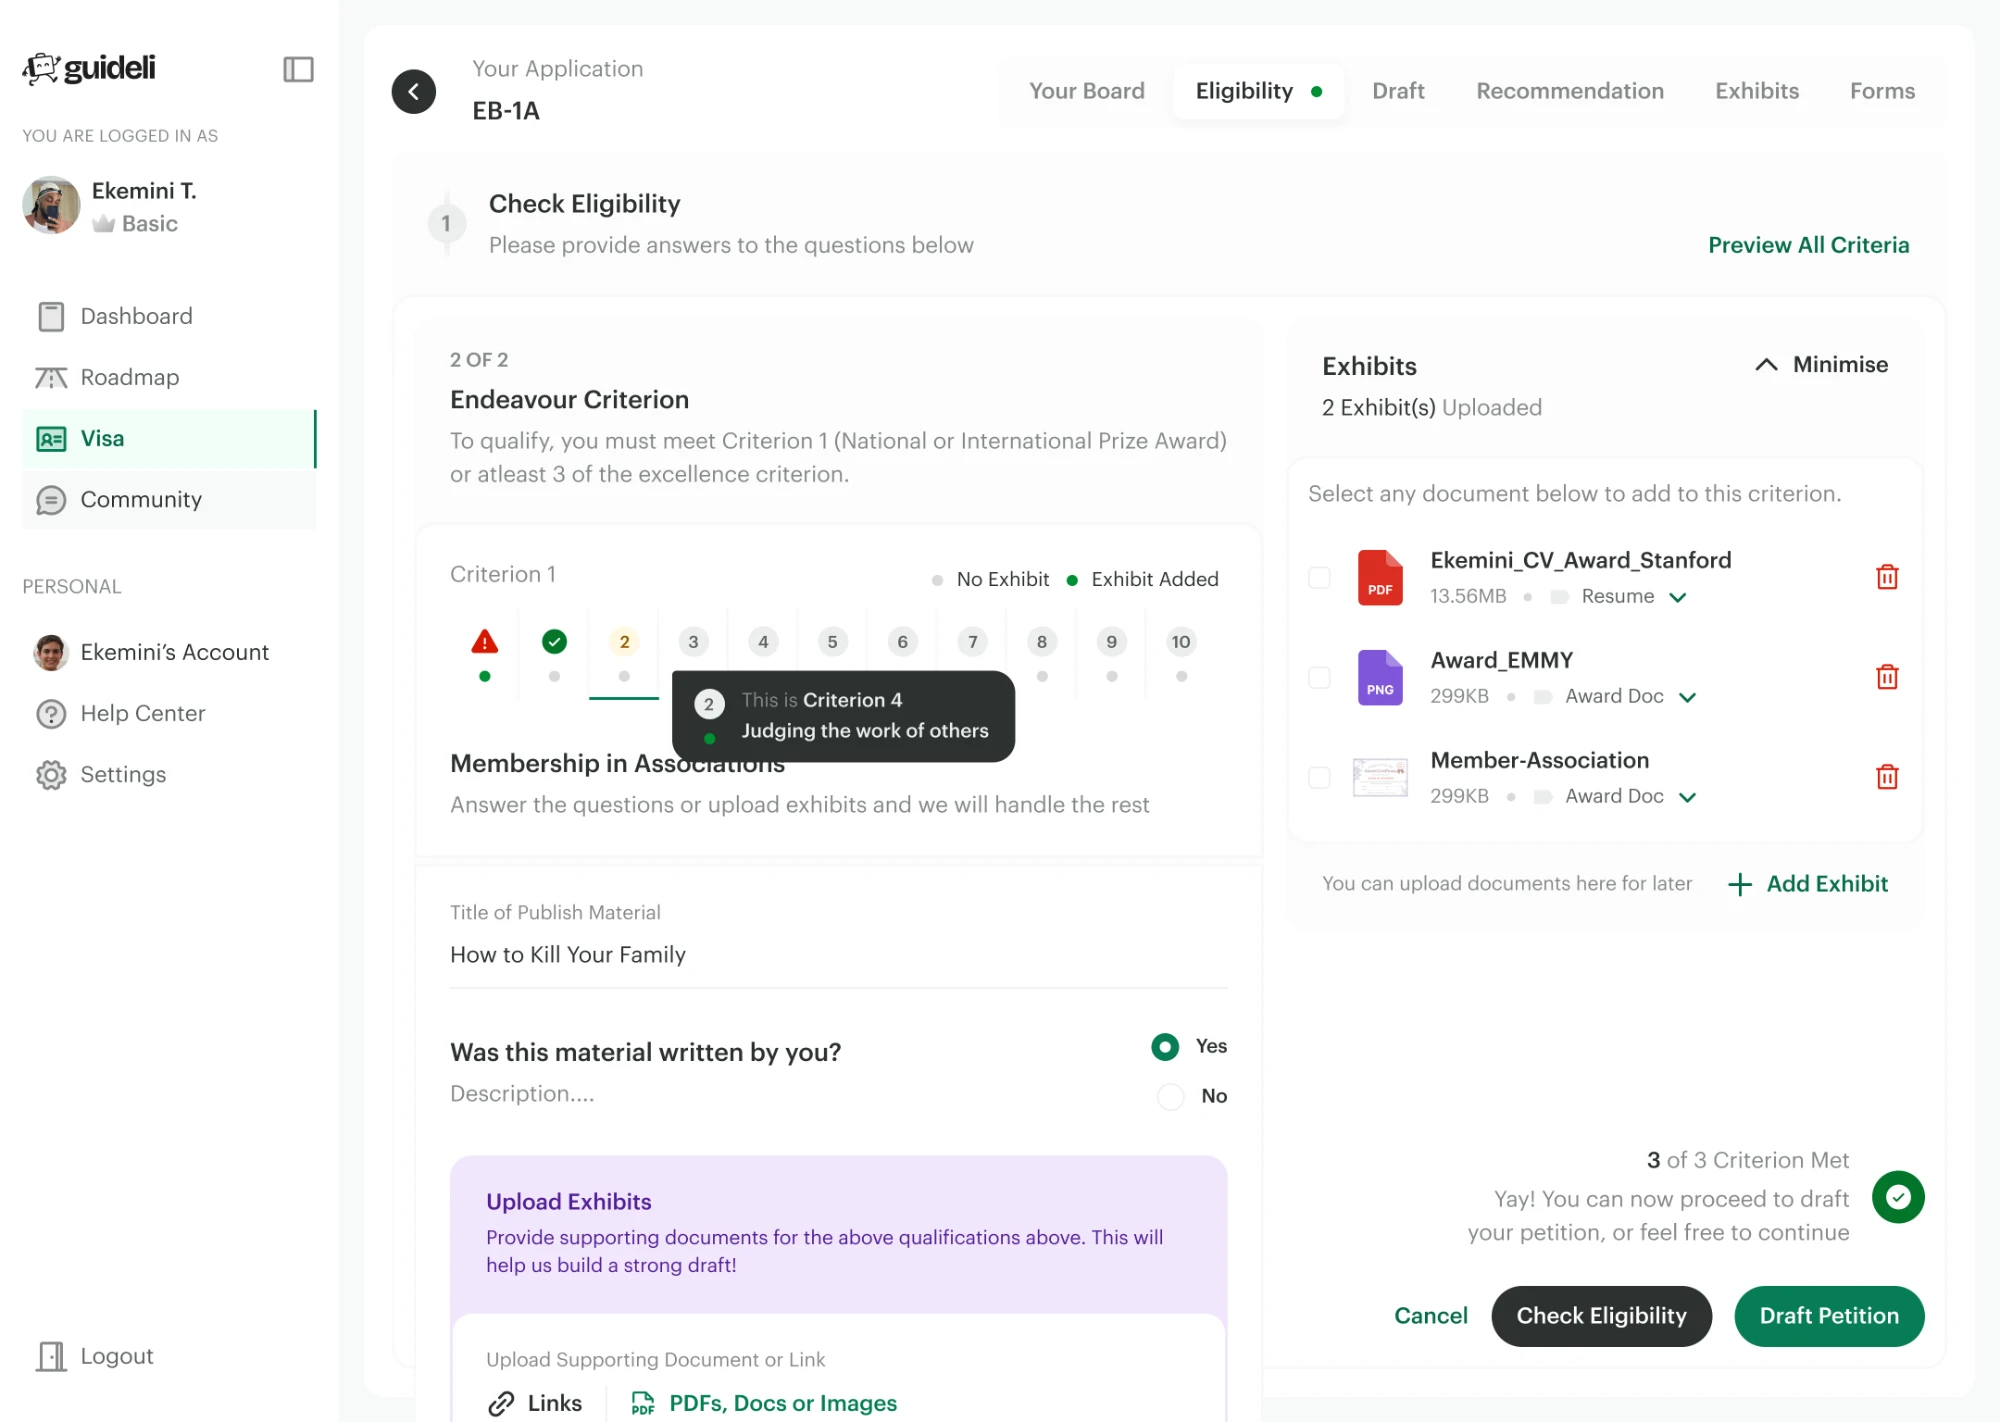Click the Draft Petition button
Screen dimensions: 2000x1422
click(x=1829, y=1316)
